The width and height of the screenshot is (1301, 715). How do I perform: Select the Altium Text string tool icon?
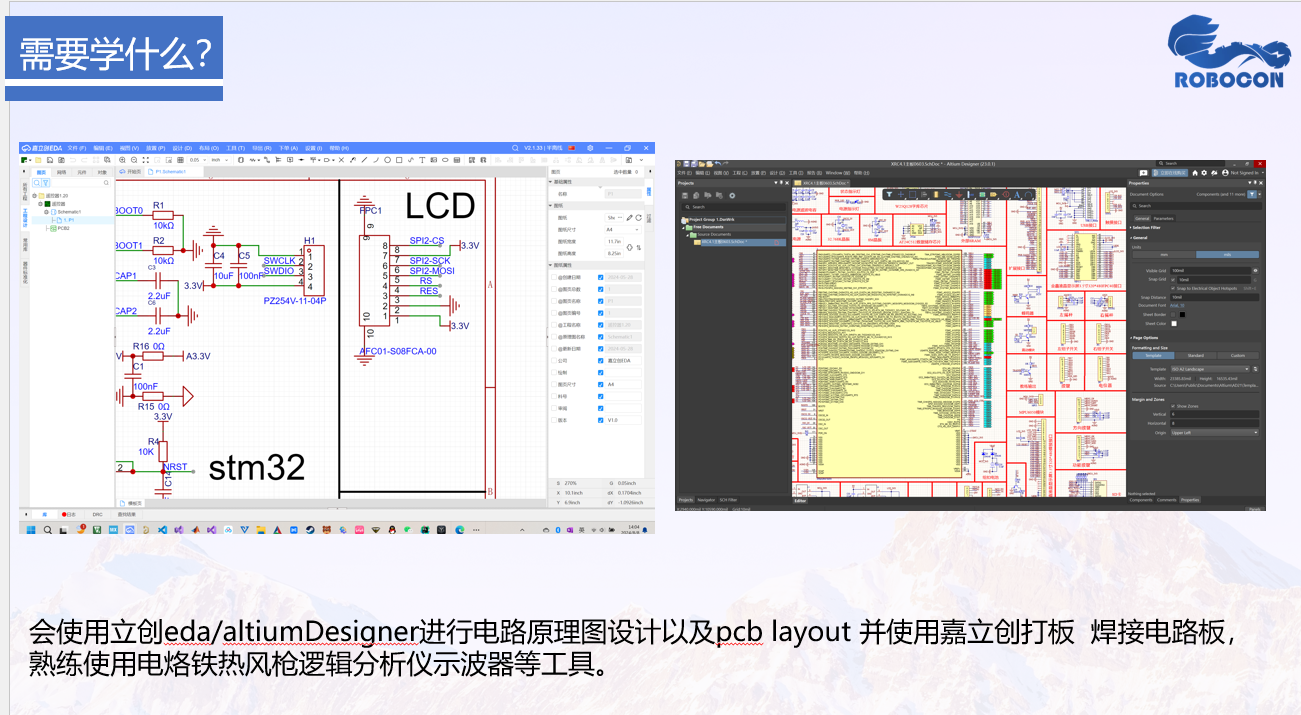click(x=1017, y=194)
